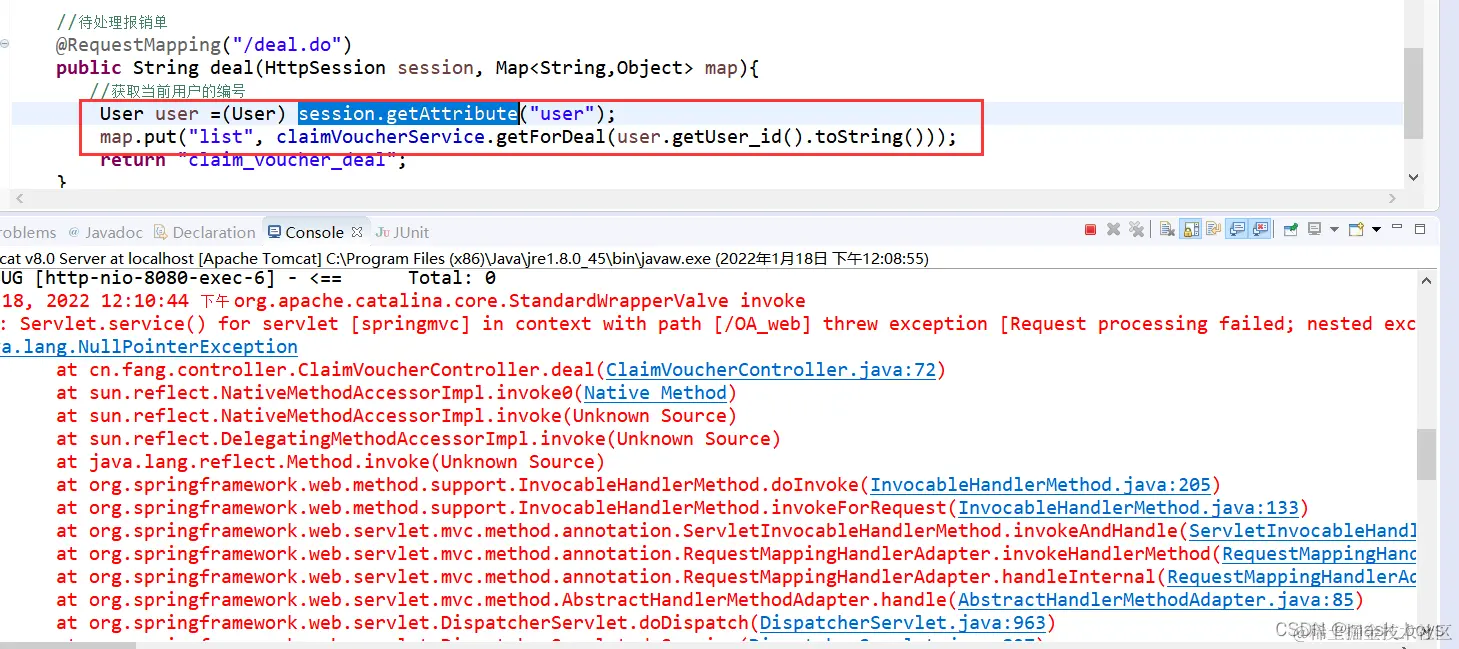Select the Console tab

(314, 232)
